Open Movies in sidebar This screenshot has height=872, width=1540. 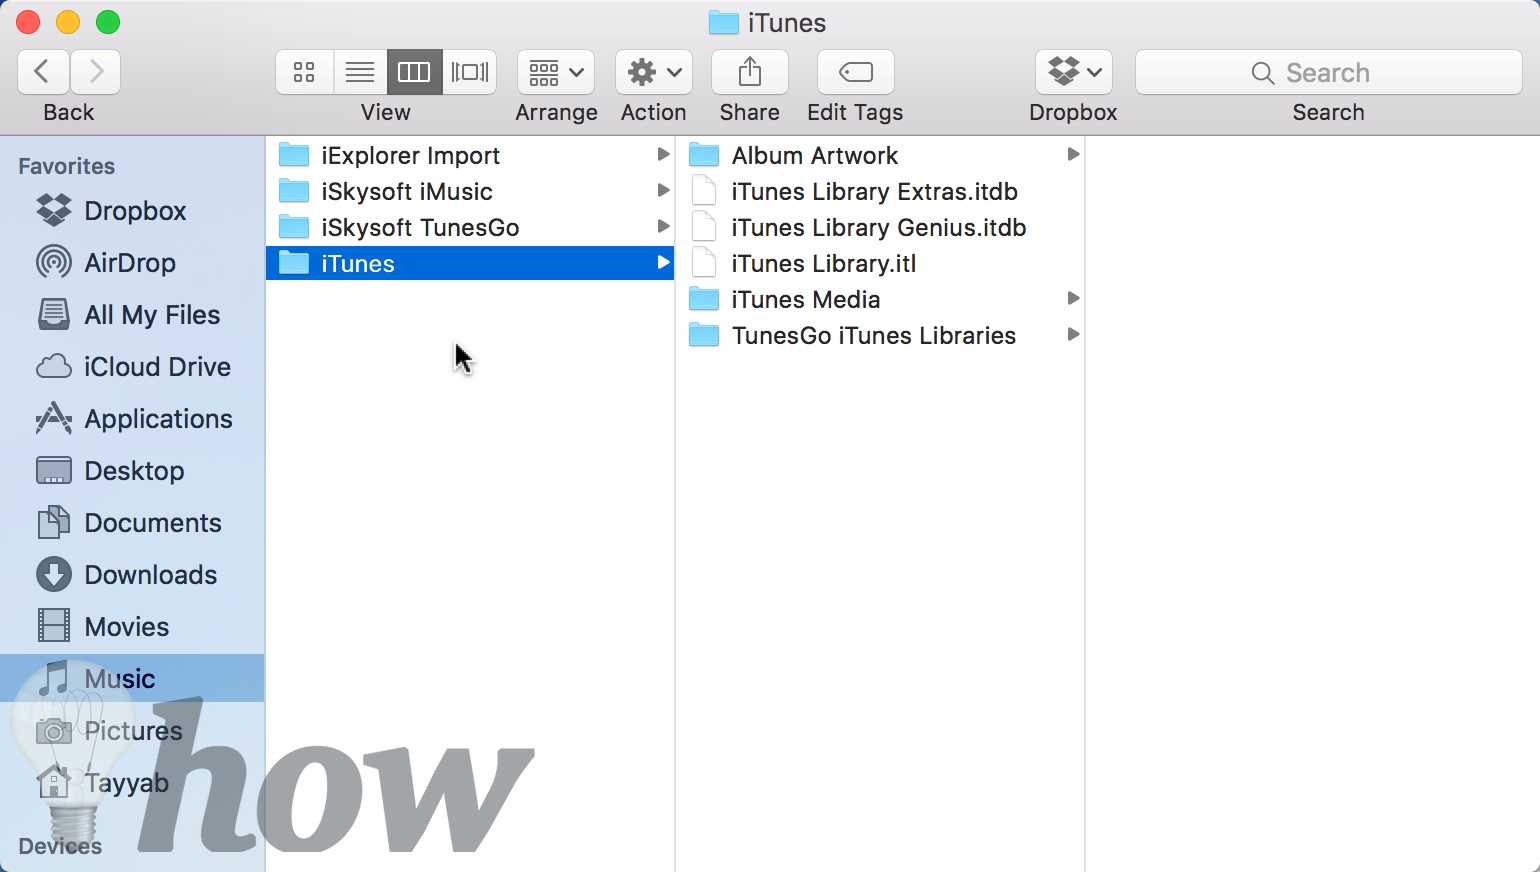point(132,627)
